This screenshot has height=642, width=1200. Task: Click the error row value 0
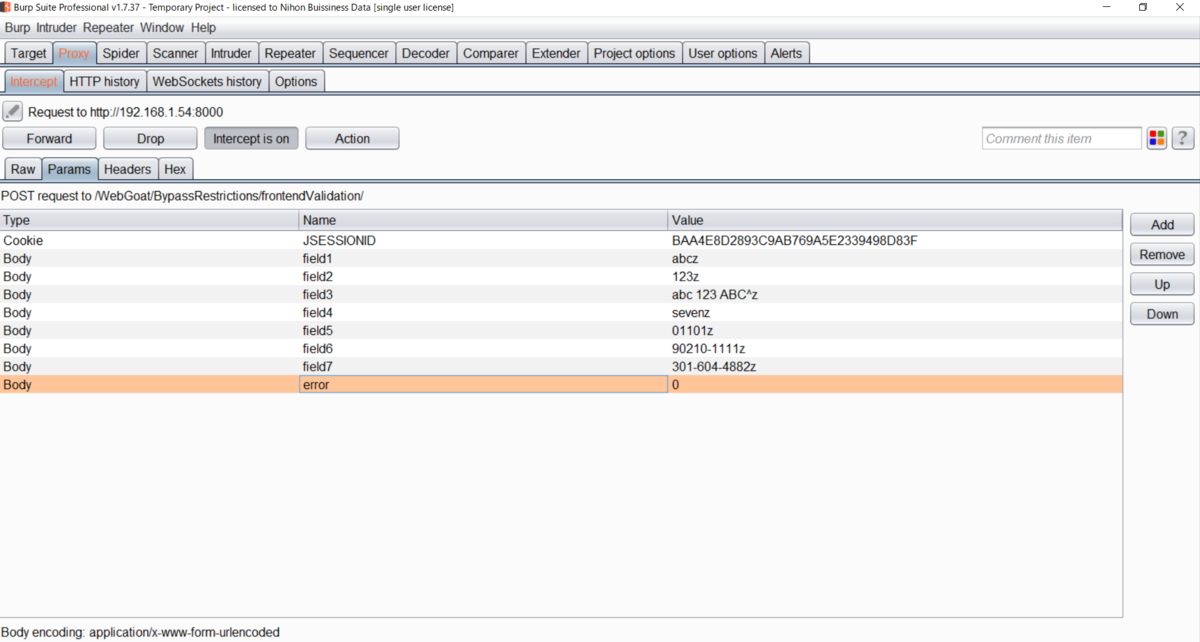coord(895,385)
